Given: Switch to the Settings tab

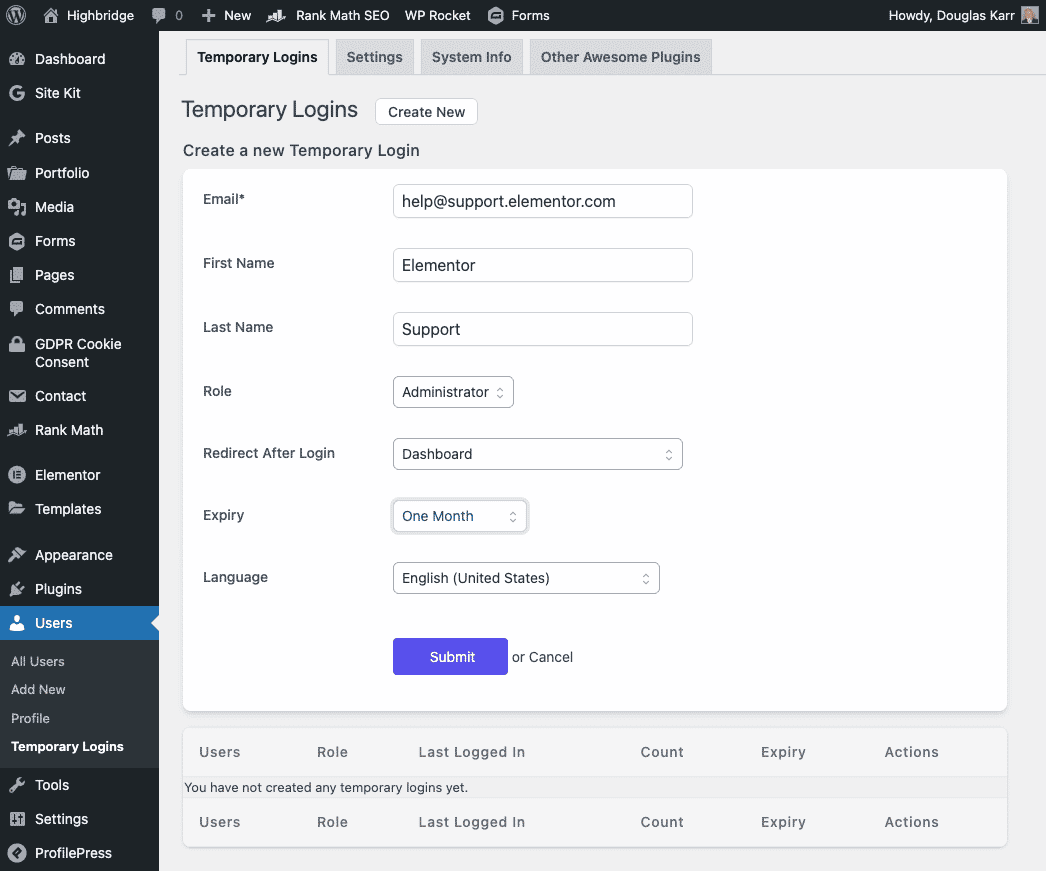Looking at the screenshot, I should (x=374, y=57).
